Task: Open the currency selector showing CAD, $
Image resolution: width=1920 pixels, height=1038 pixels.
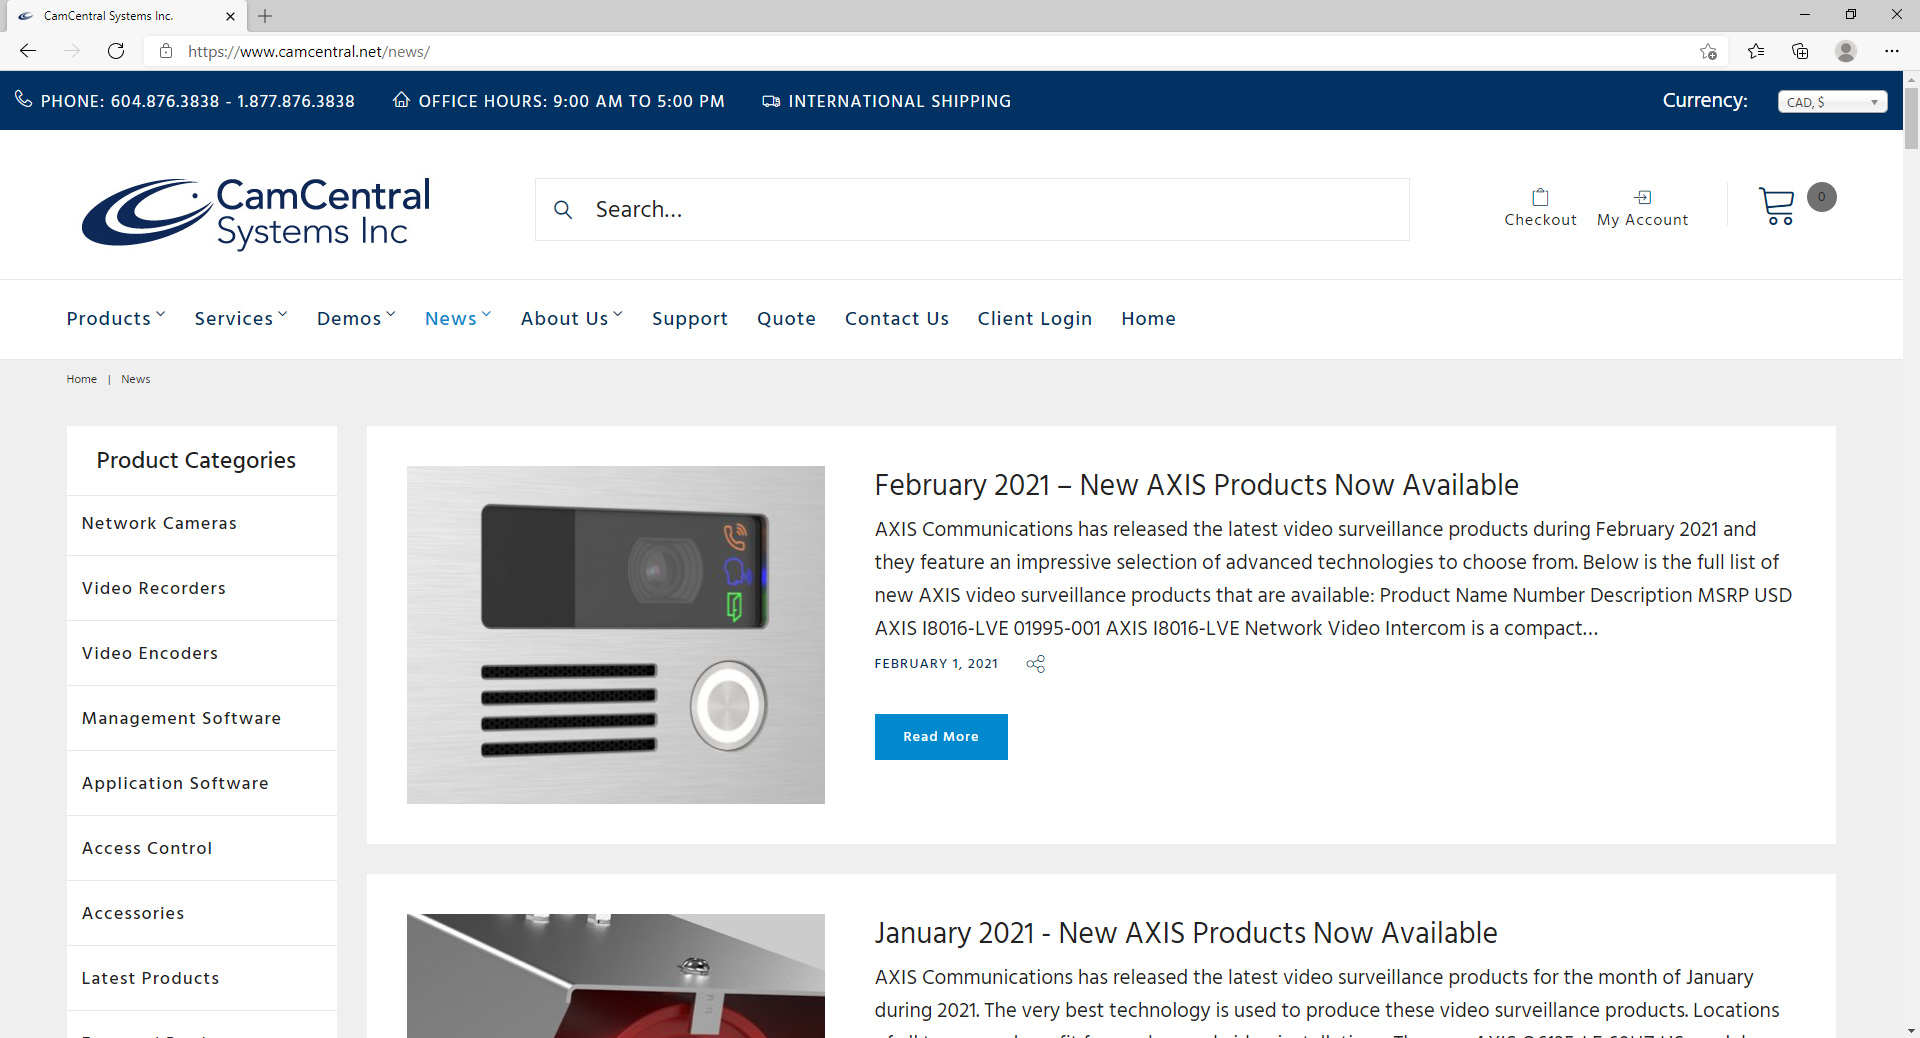Action: tap(1831, 101)
